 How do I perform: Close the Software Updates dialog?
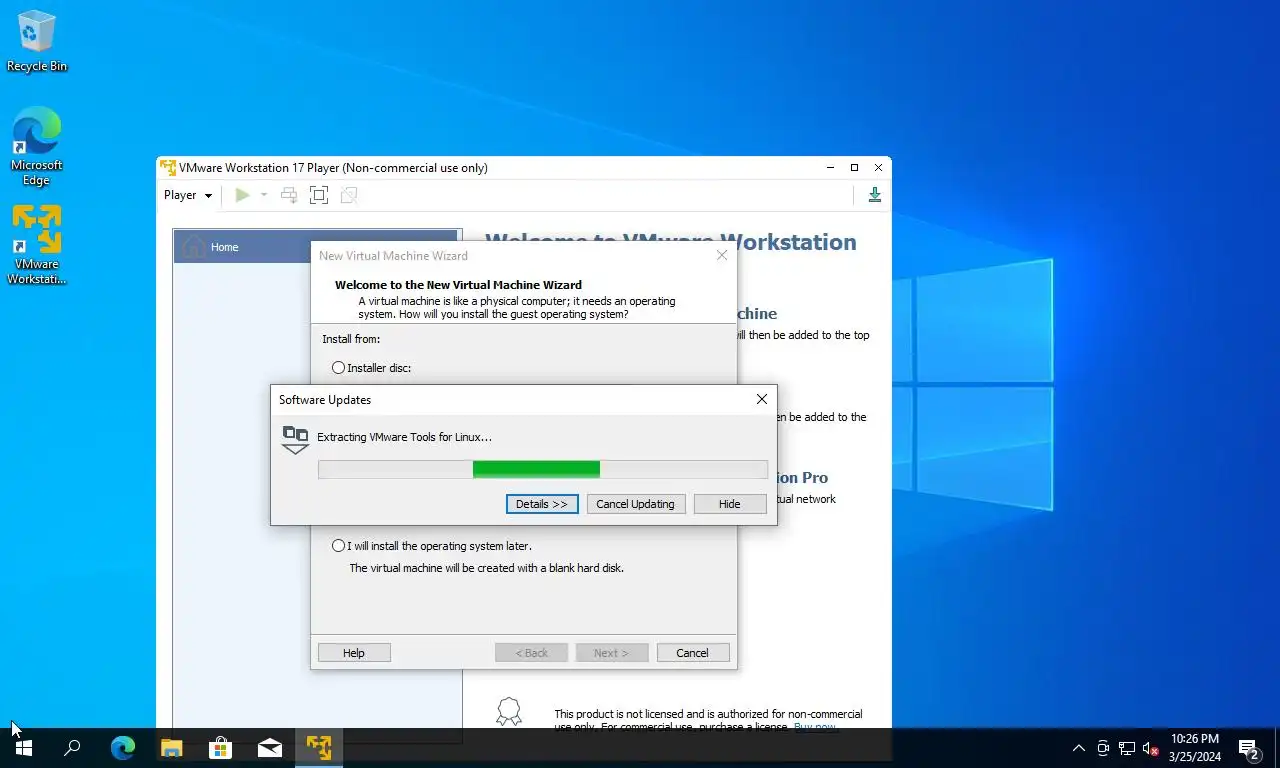(x=761, y=399)
